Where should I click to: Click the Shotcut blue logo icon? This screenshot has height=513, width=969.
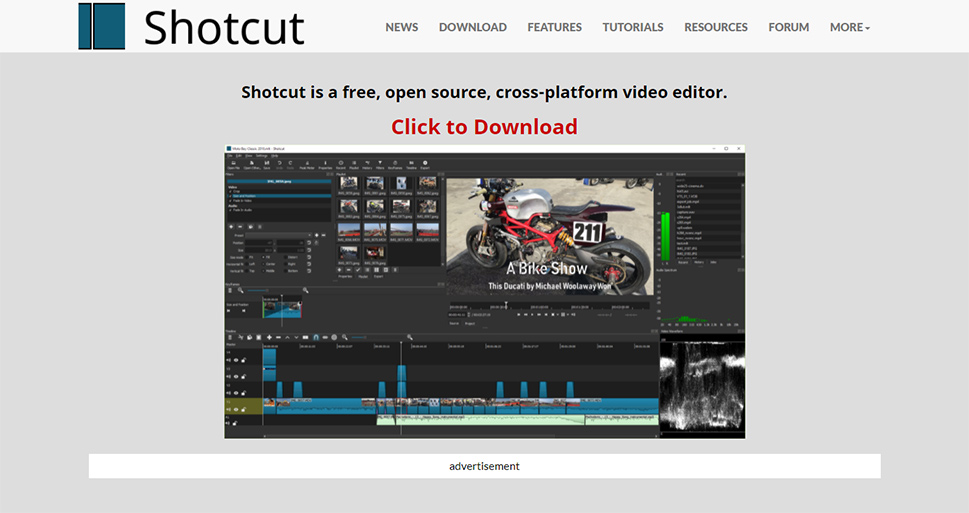[x=101, y=26]
